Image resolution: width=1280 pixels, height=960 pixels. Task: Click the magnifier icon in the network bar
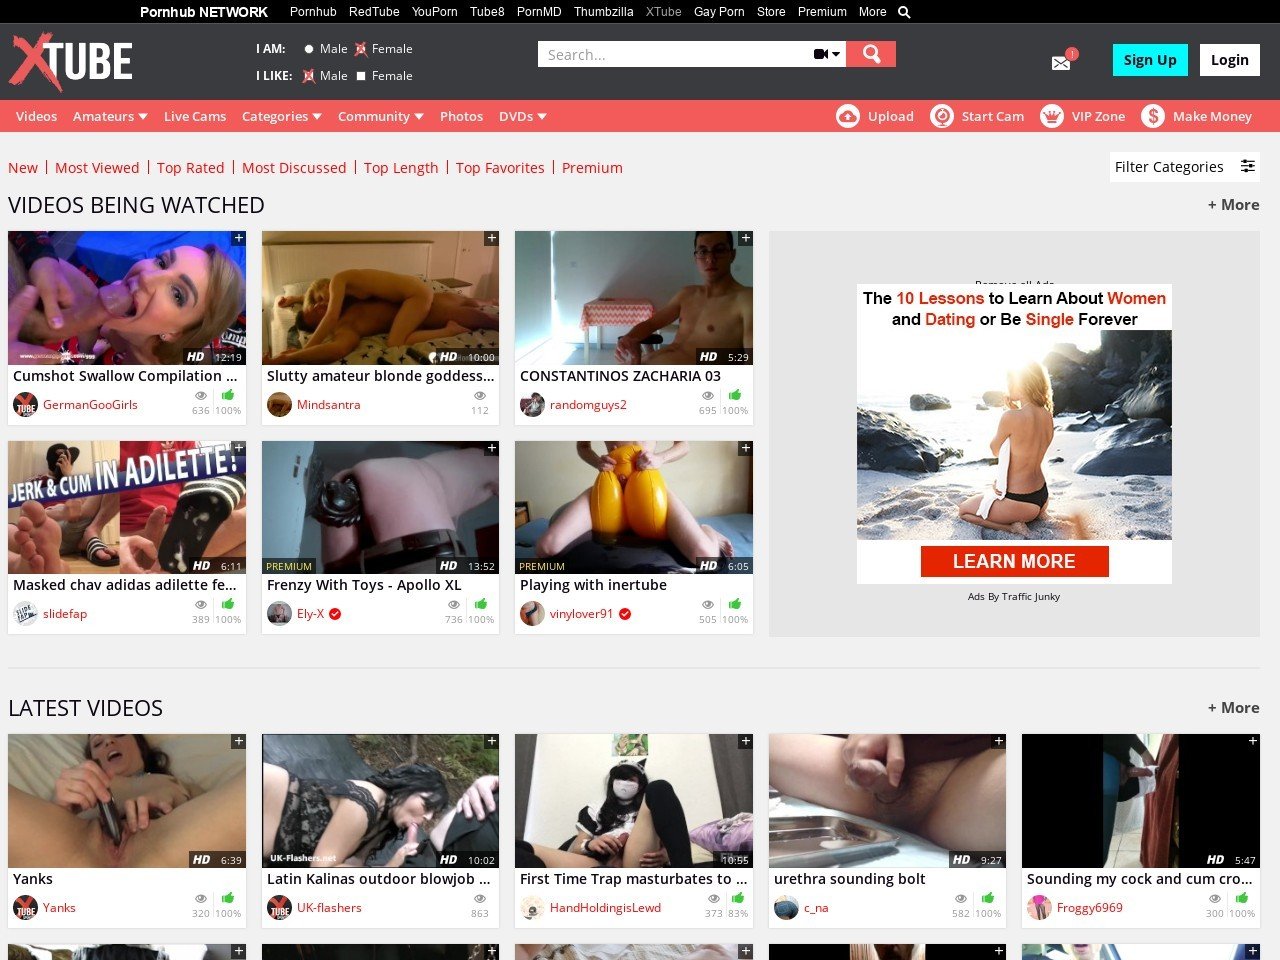904,12
